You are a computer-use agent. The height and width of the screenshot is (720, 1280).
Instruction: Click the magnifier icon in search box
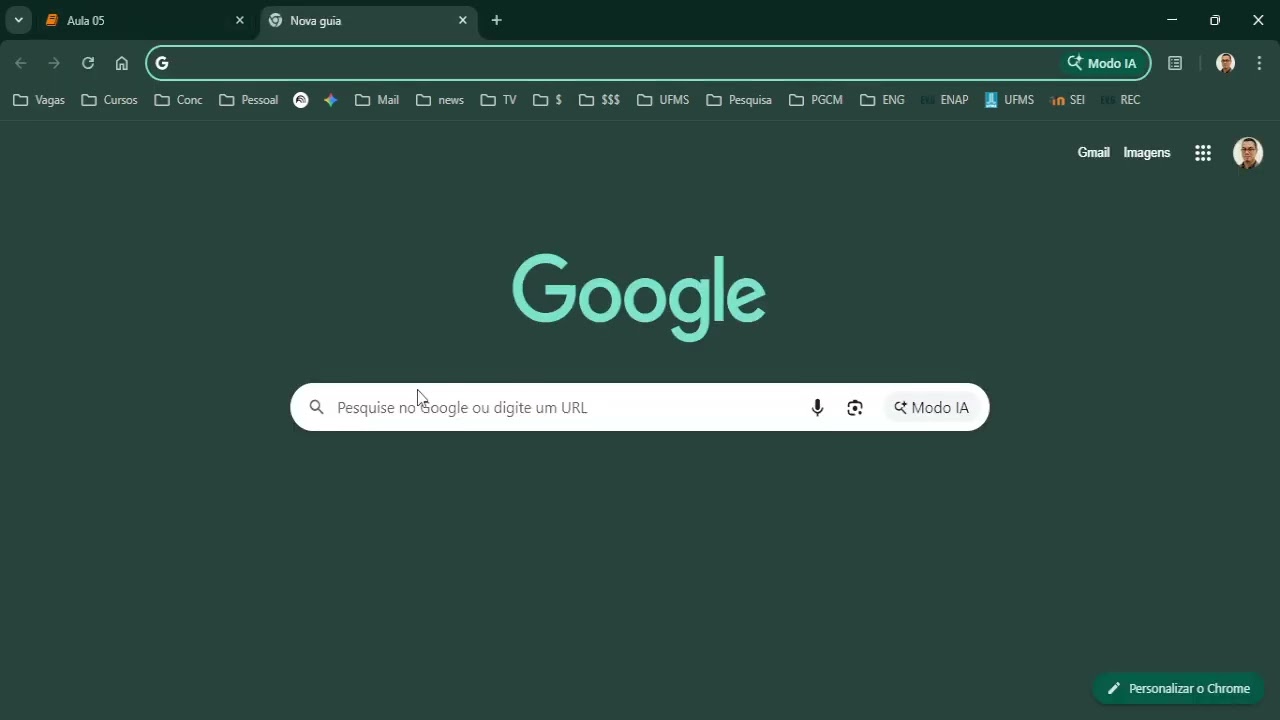(316, 407)
